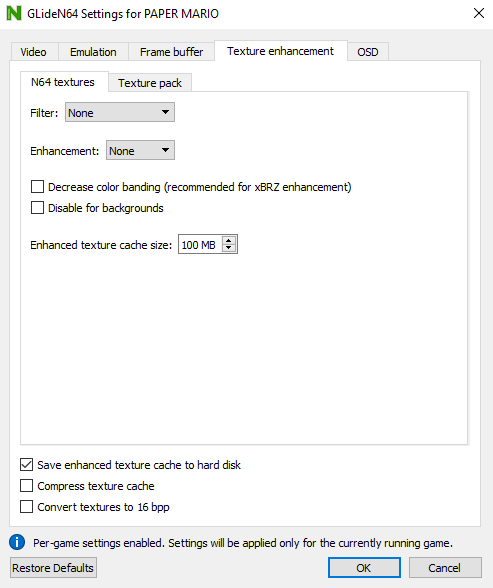Click the blue information icon

click(x=17, y=542)
